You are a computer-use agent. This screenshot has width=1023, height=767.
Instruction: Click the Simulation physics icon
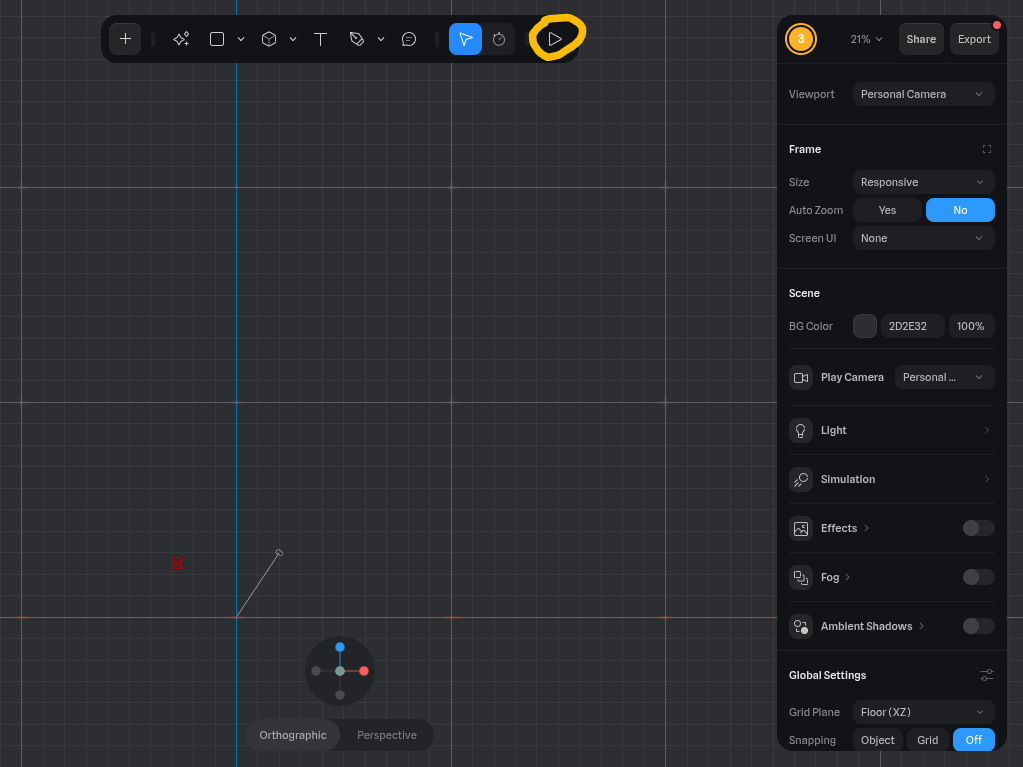click(801, 479)
